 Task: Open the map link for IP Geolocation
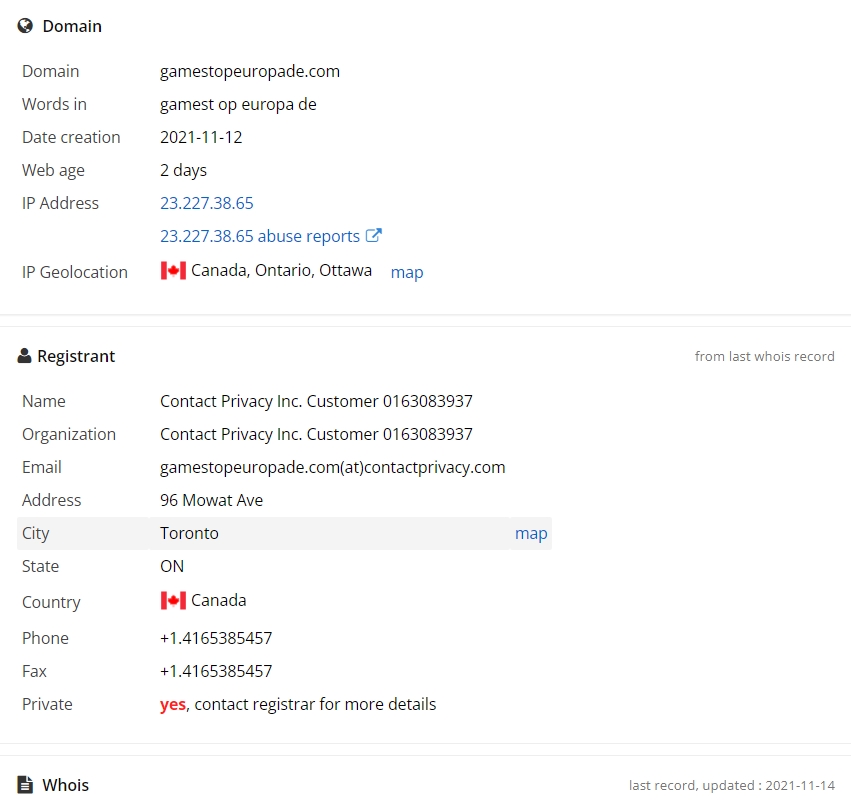[x=406, y=272]
